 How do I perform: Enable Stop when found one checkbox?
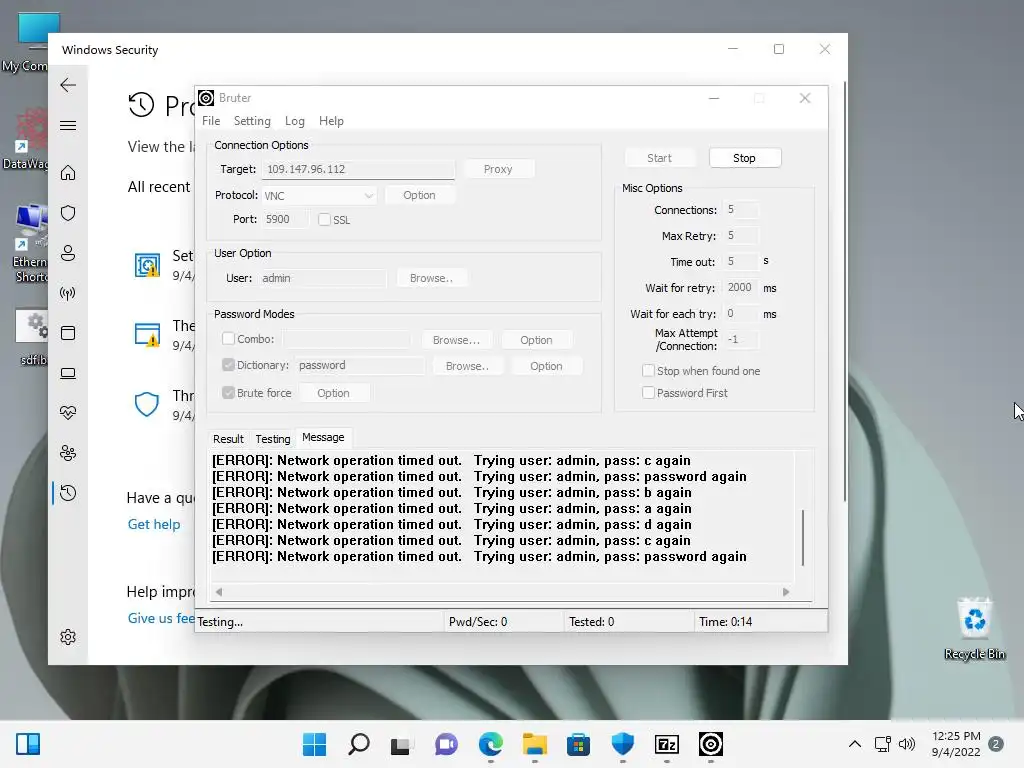coord(648,371)
